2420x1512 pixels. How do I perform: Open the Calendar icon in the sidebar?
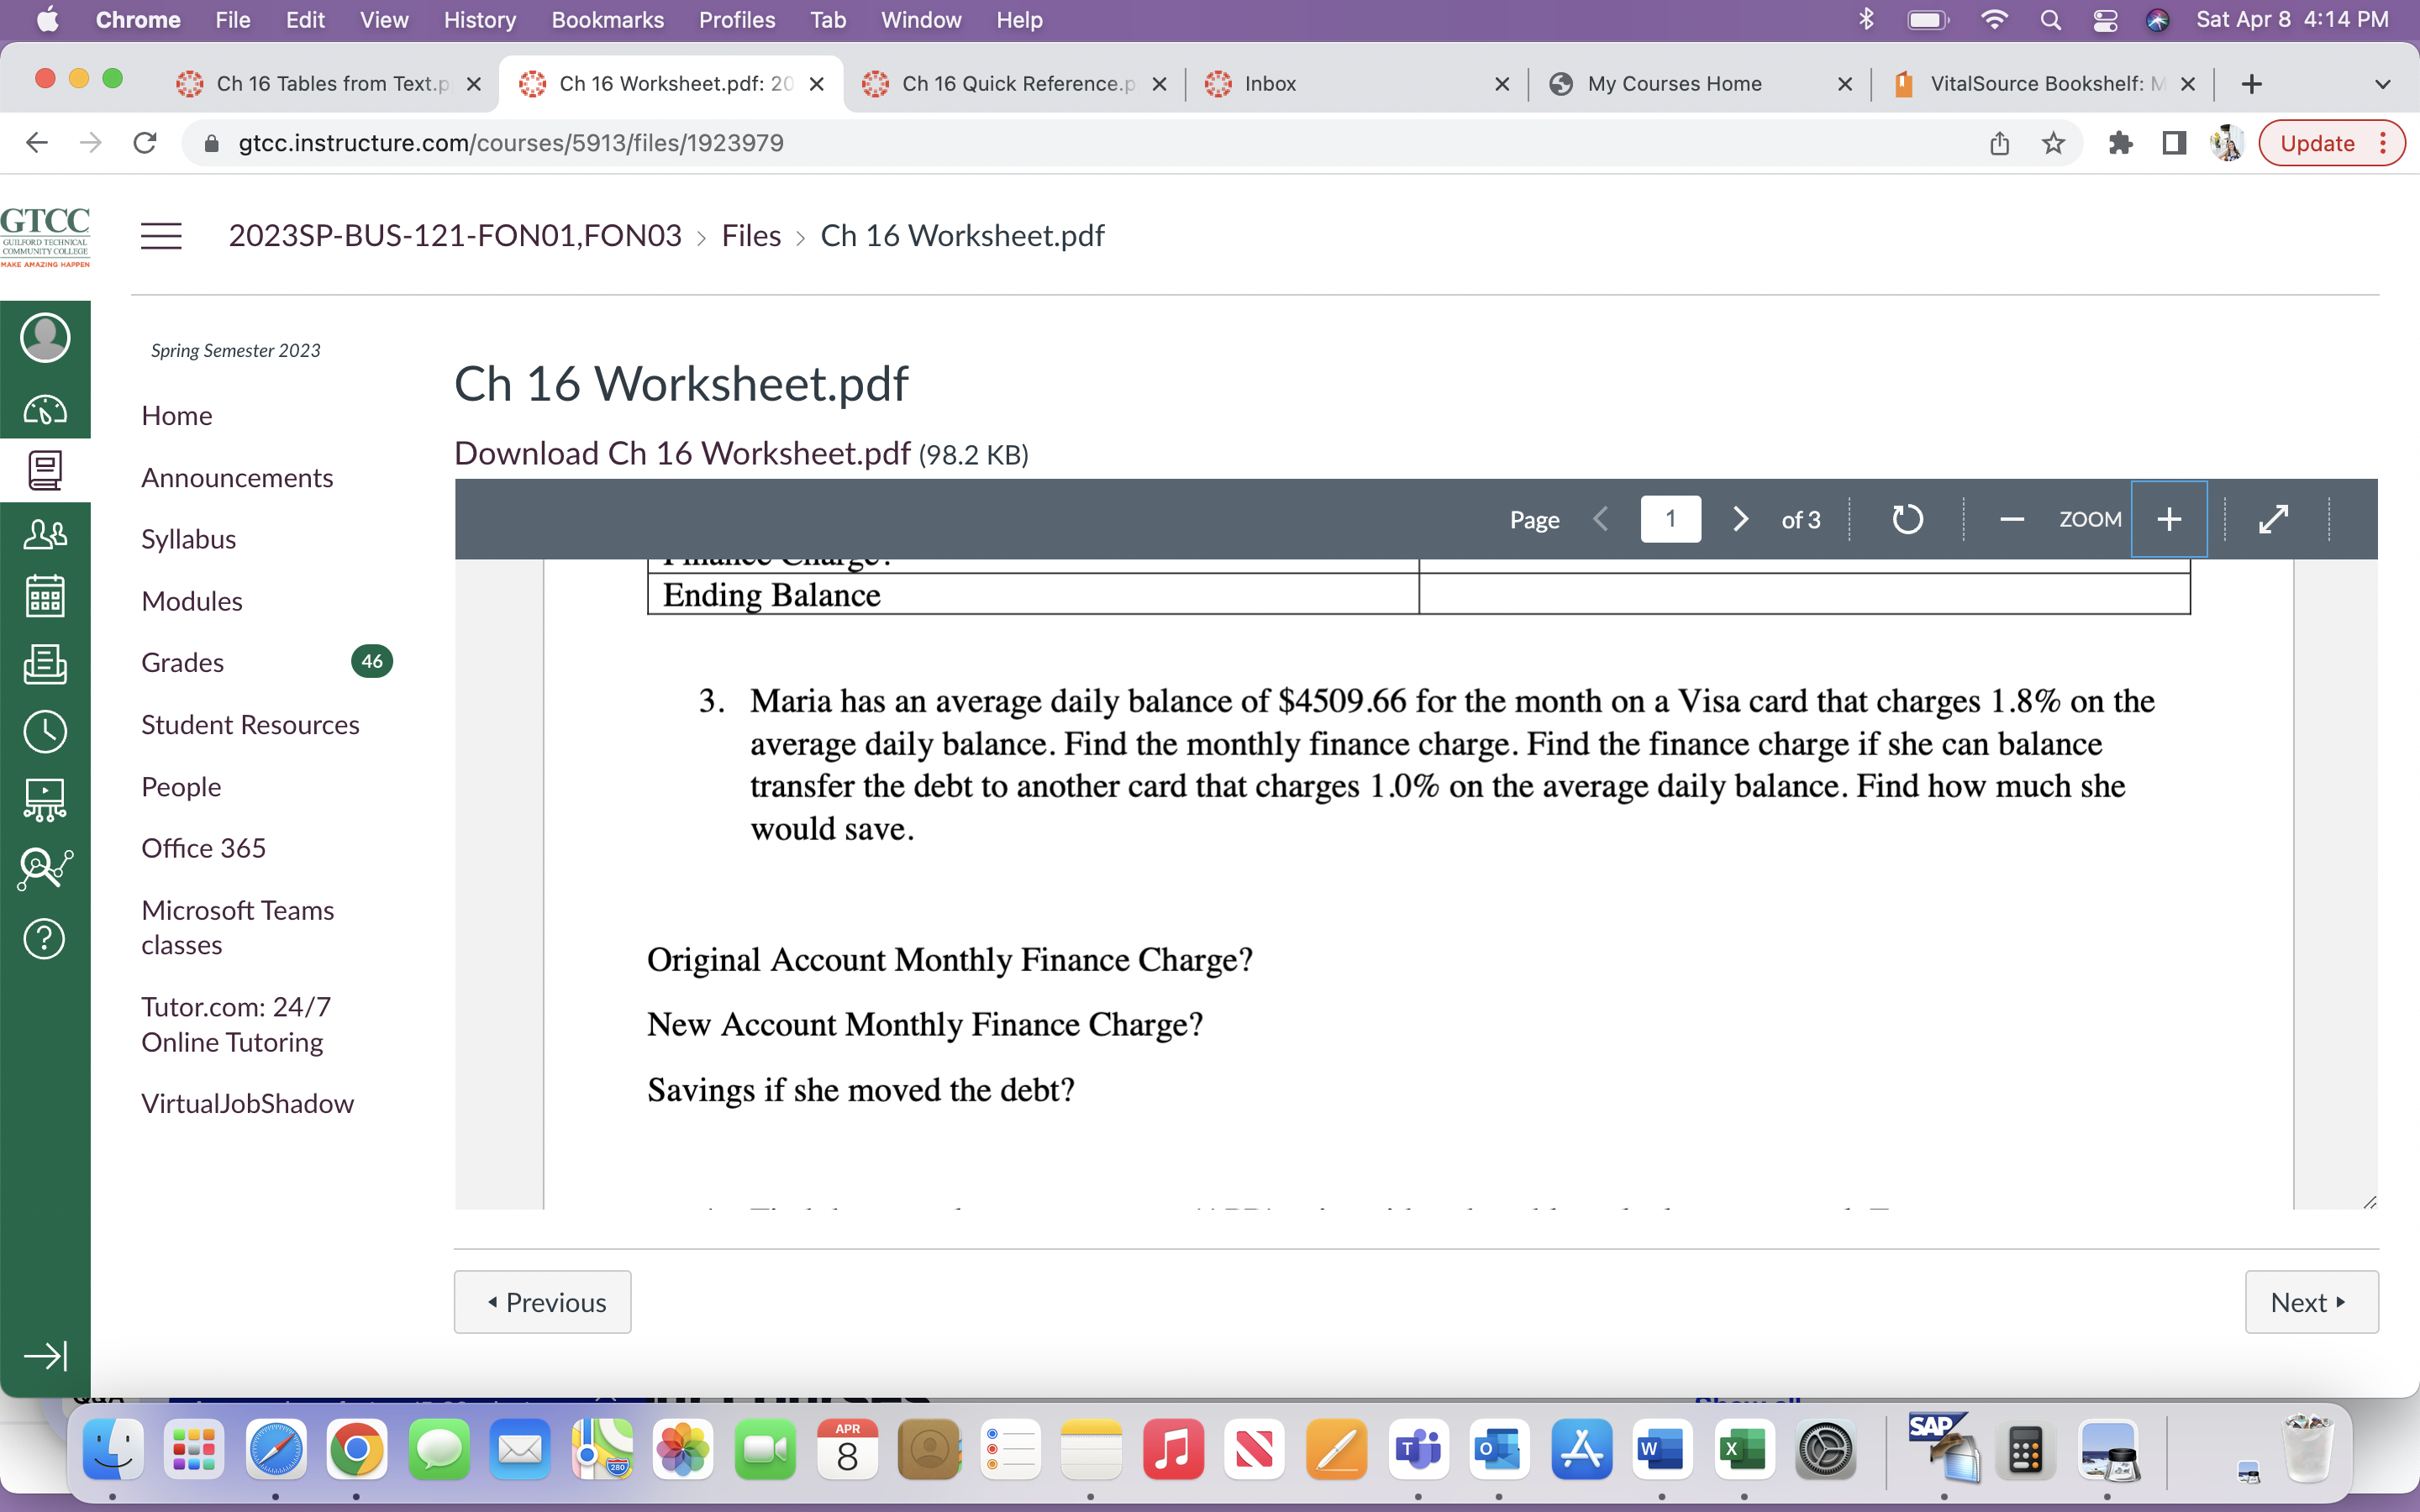click(45, 595)
